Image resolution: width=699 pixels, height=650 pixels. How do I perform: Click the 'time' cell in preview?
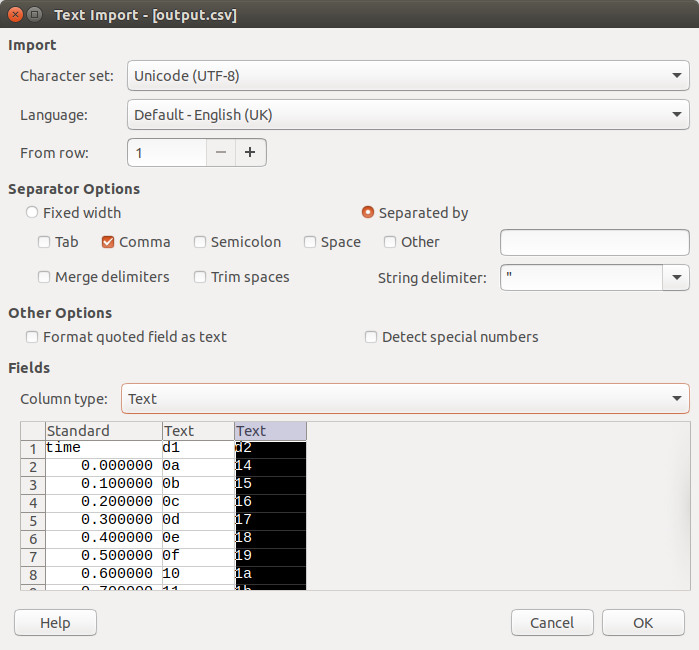[104, 448]
